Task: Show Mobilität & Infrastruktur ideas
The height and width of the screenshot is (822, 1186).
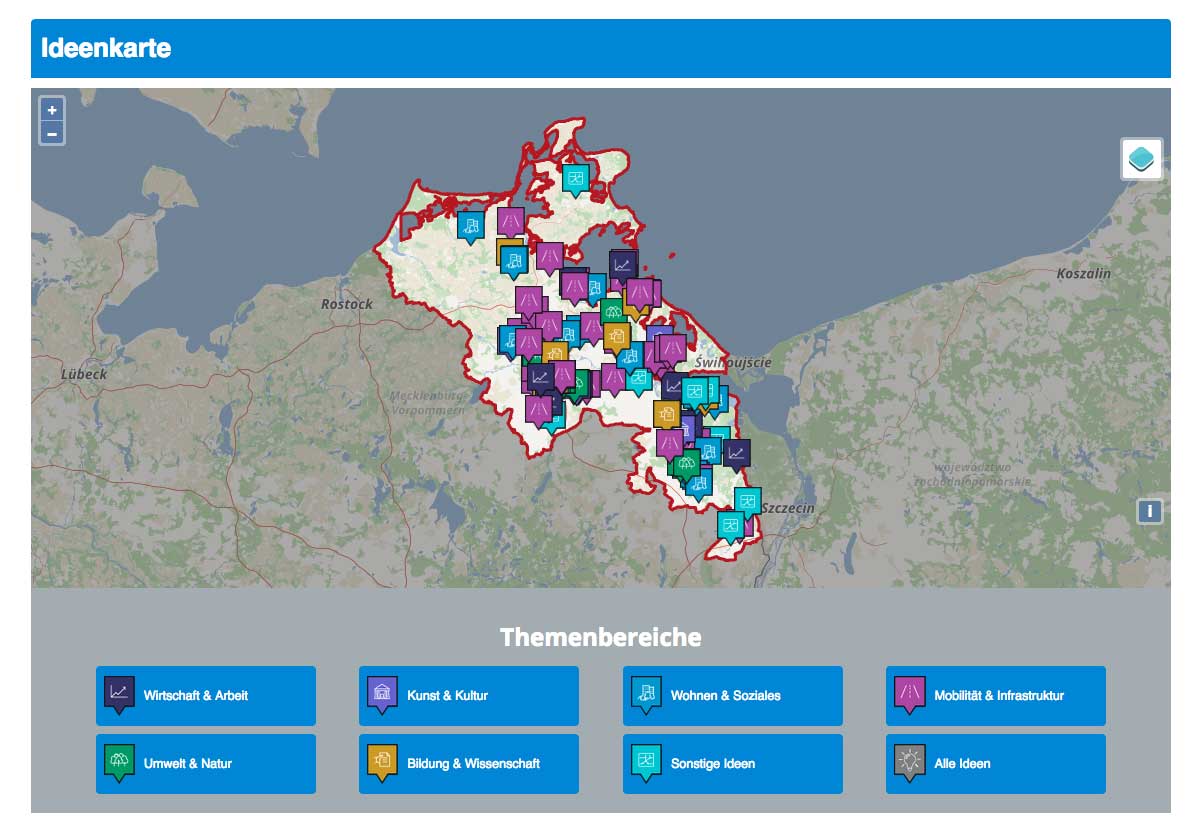Action: [995, 695]
